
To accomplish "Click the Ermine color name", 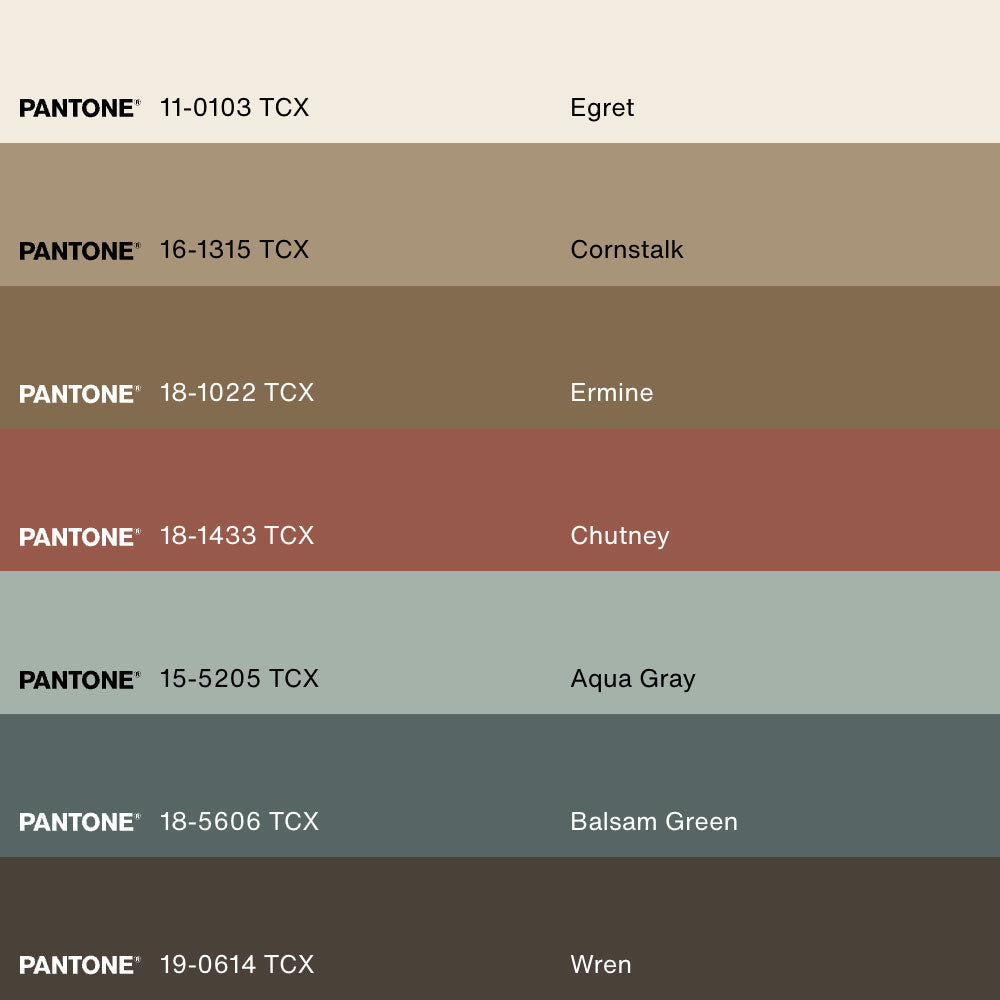I will pos(612,393).
